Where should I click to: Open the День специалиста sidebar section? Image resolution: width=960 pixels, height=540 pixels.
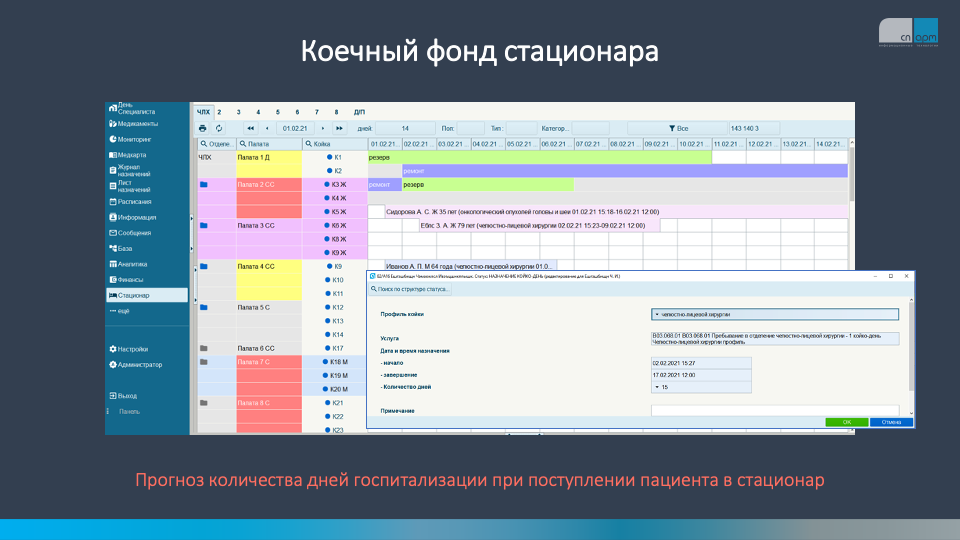(132, 108)
